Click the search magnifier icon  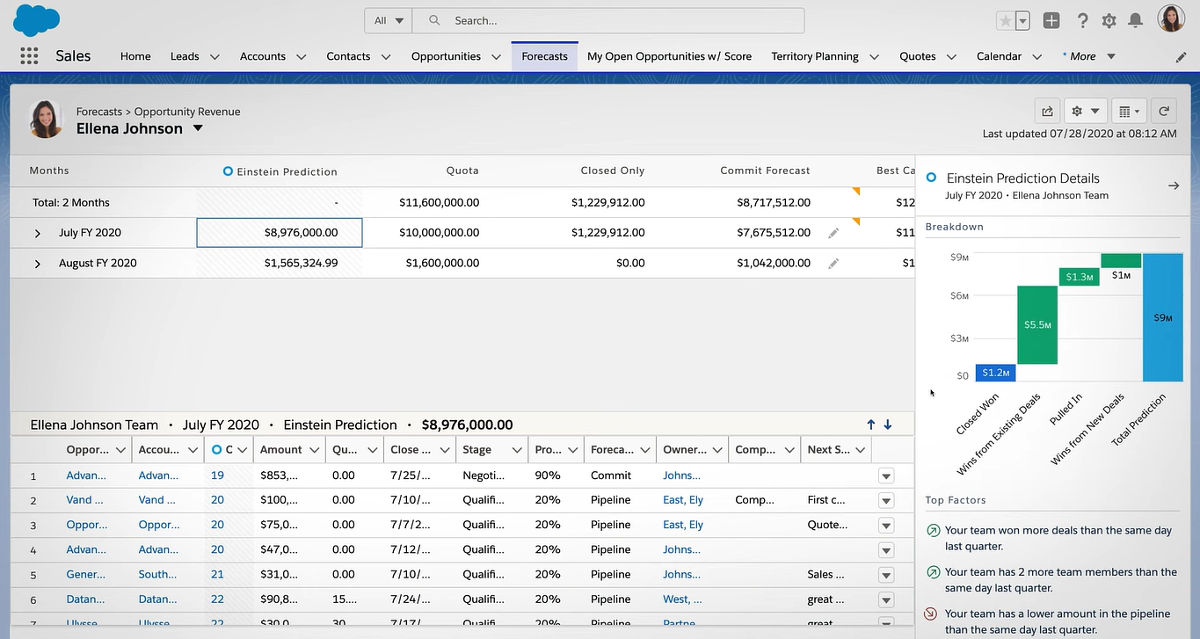(x=434, y=20)
